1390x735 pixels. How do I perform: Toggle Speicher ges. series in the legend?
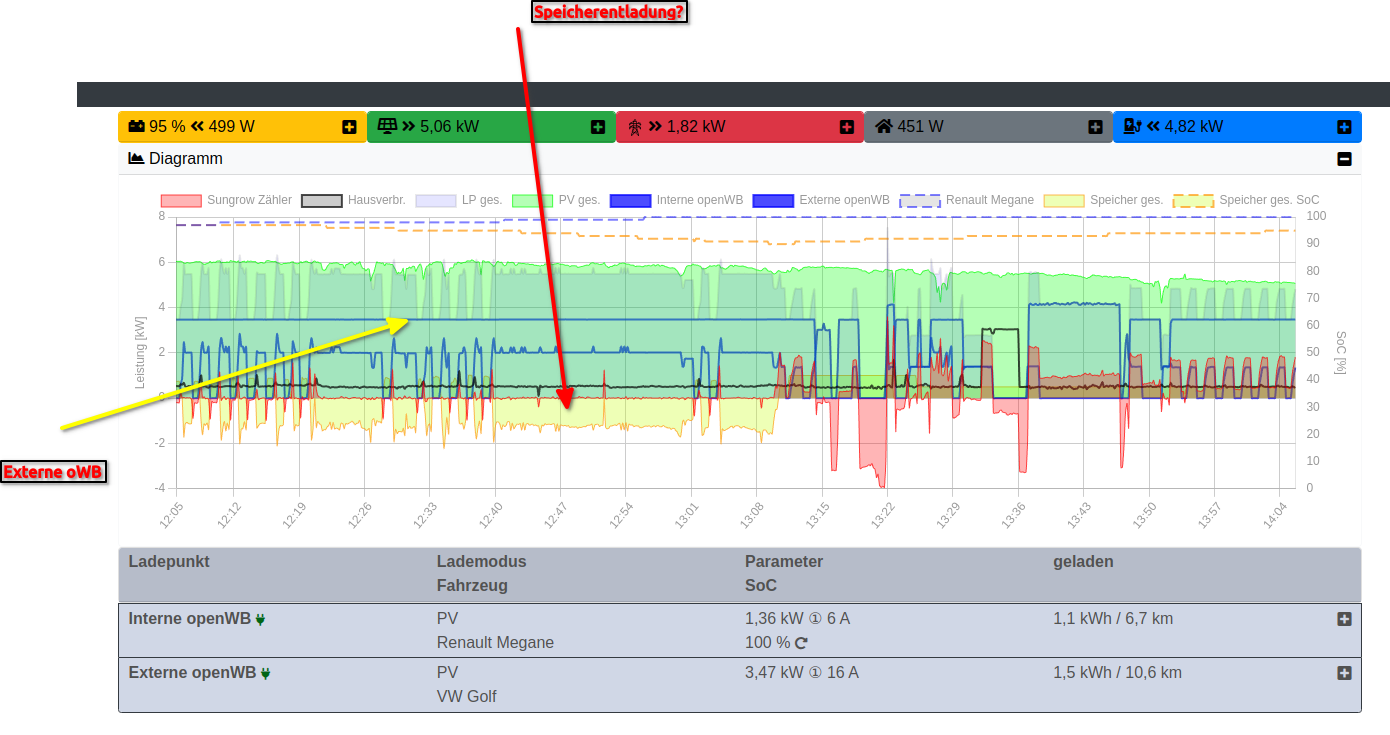pos(1103,200)
